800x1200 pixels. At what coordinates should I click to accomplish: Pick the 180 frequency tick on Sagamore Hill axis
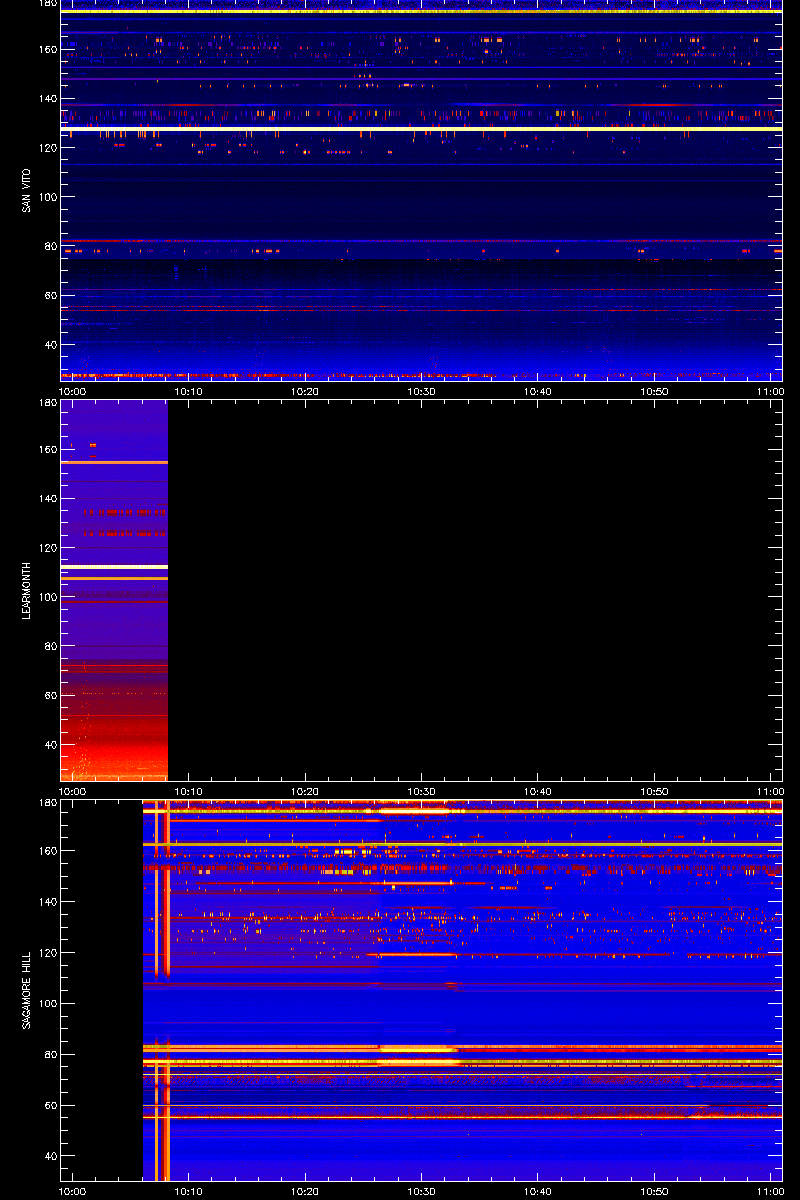(x=46, y=803)
